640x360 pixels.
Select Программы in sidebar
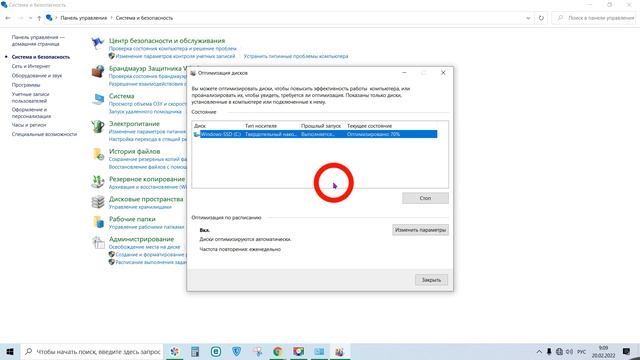pyautogui.click(x=26, y=85)
